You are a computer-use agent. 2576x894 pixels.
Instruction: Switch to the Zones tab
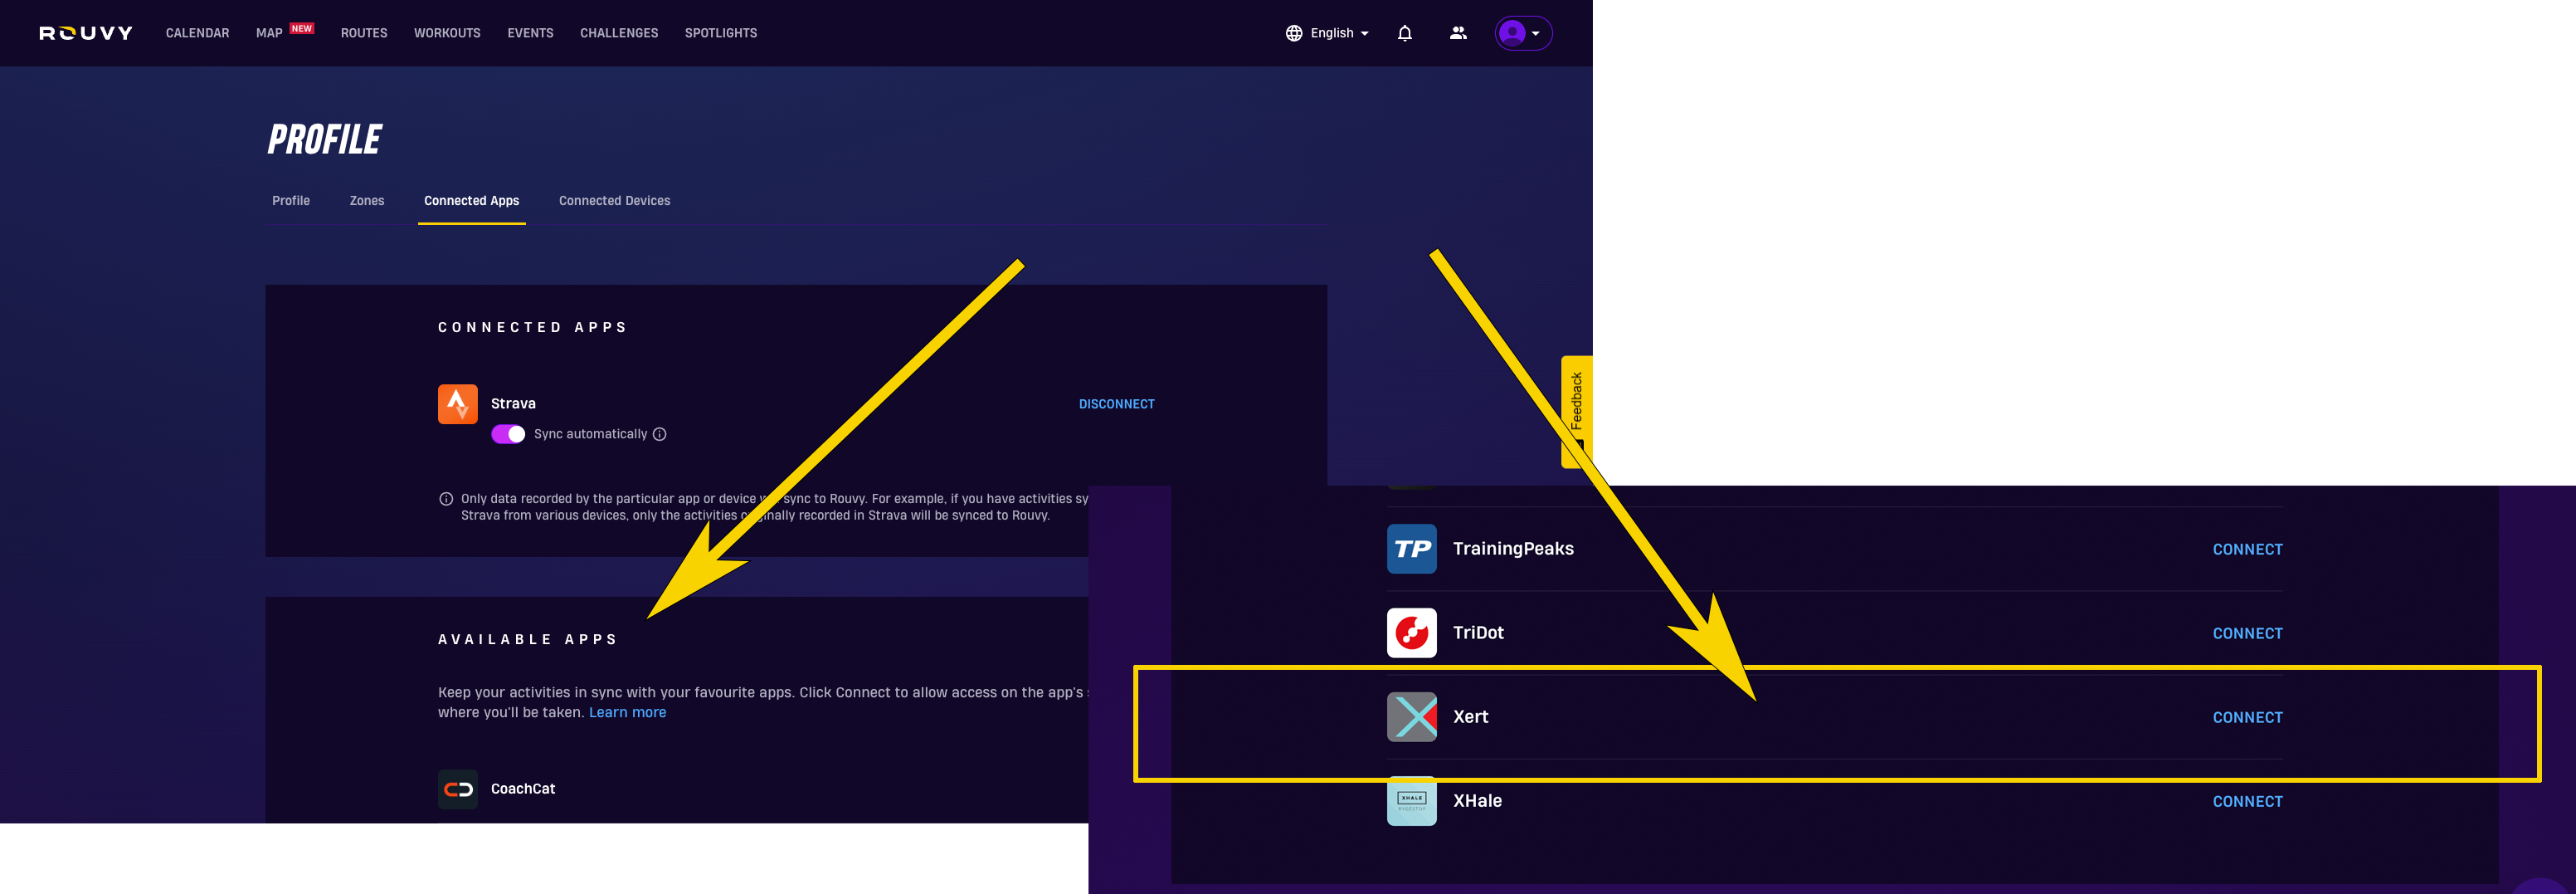pyautogui.click(x=367, y=201)
